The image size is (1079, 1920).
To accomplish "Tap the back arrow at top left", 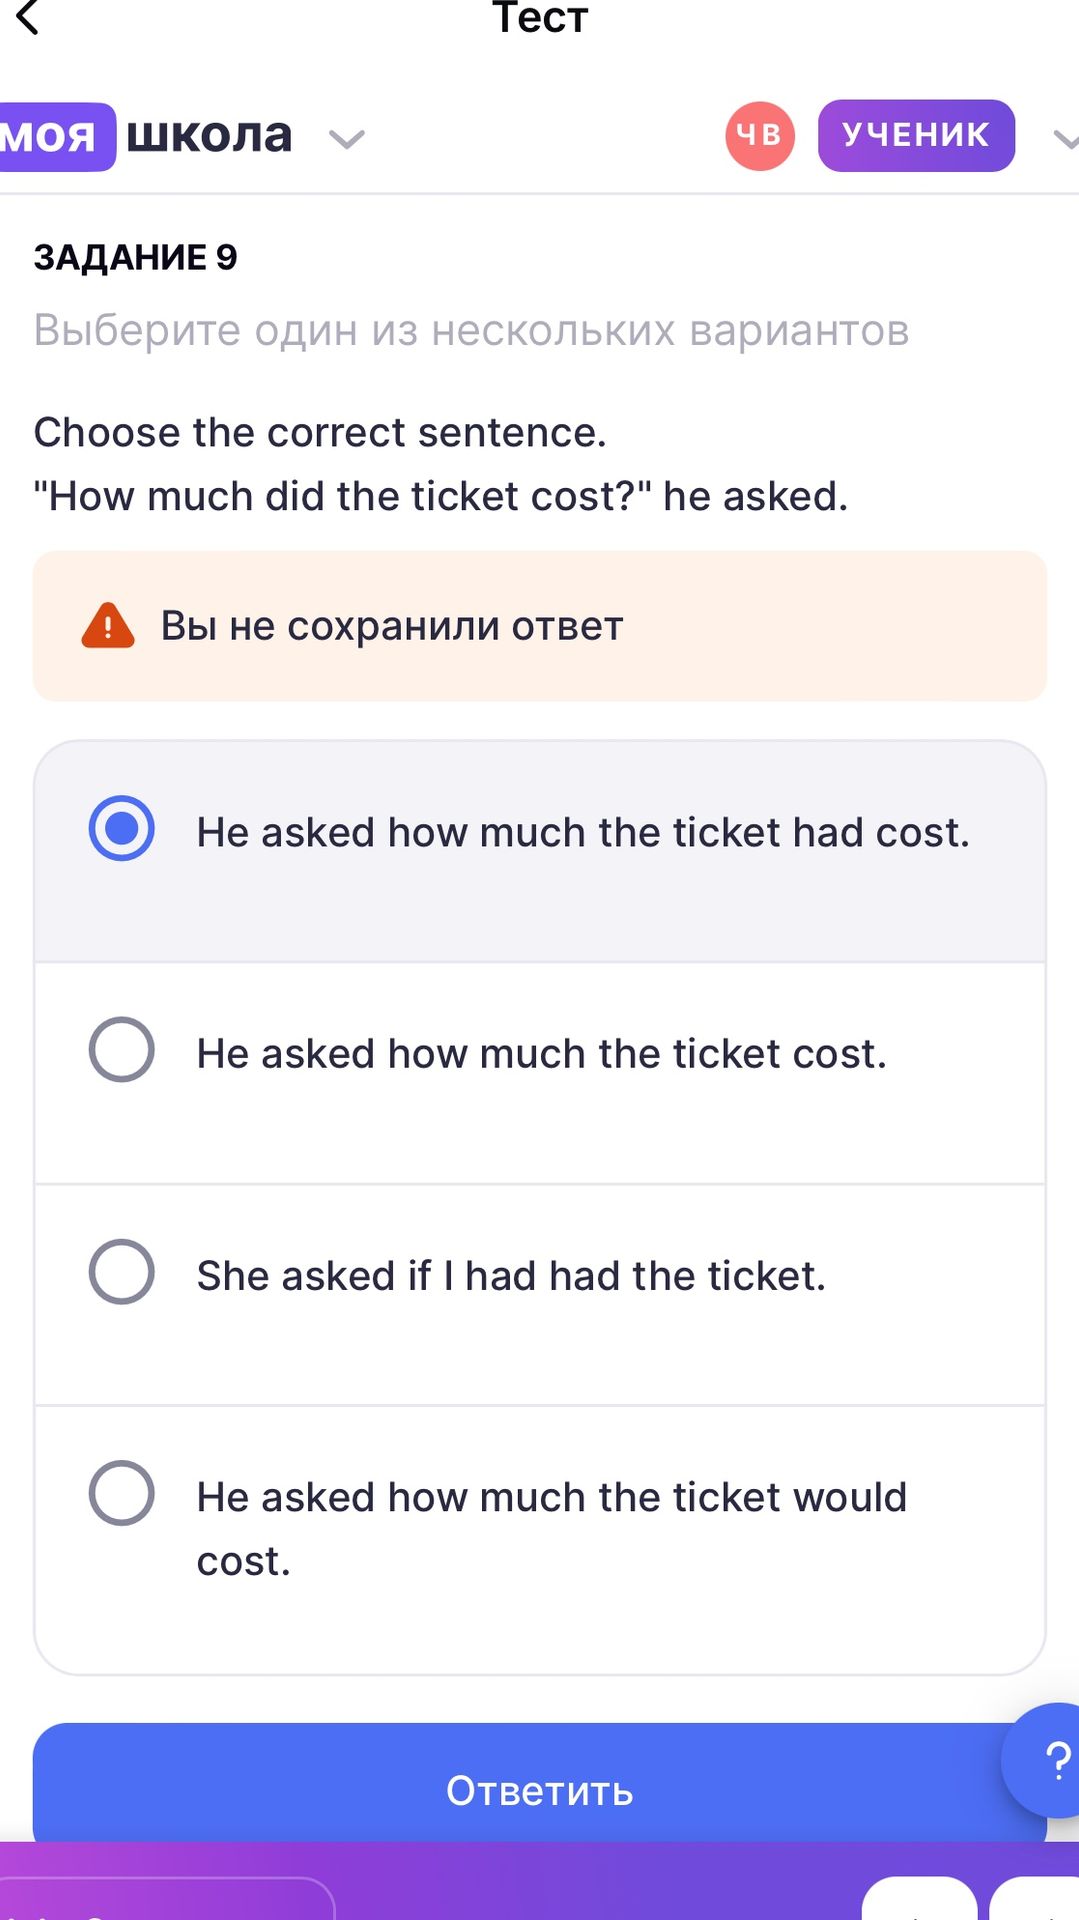I will tap(28, 17).
